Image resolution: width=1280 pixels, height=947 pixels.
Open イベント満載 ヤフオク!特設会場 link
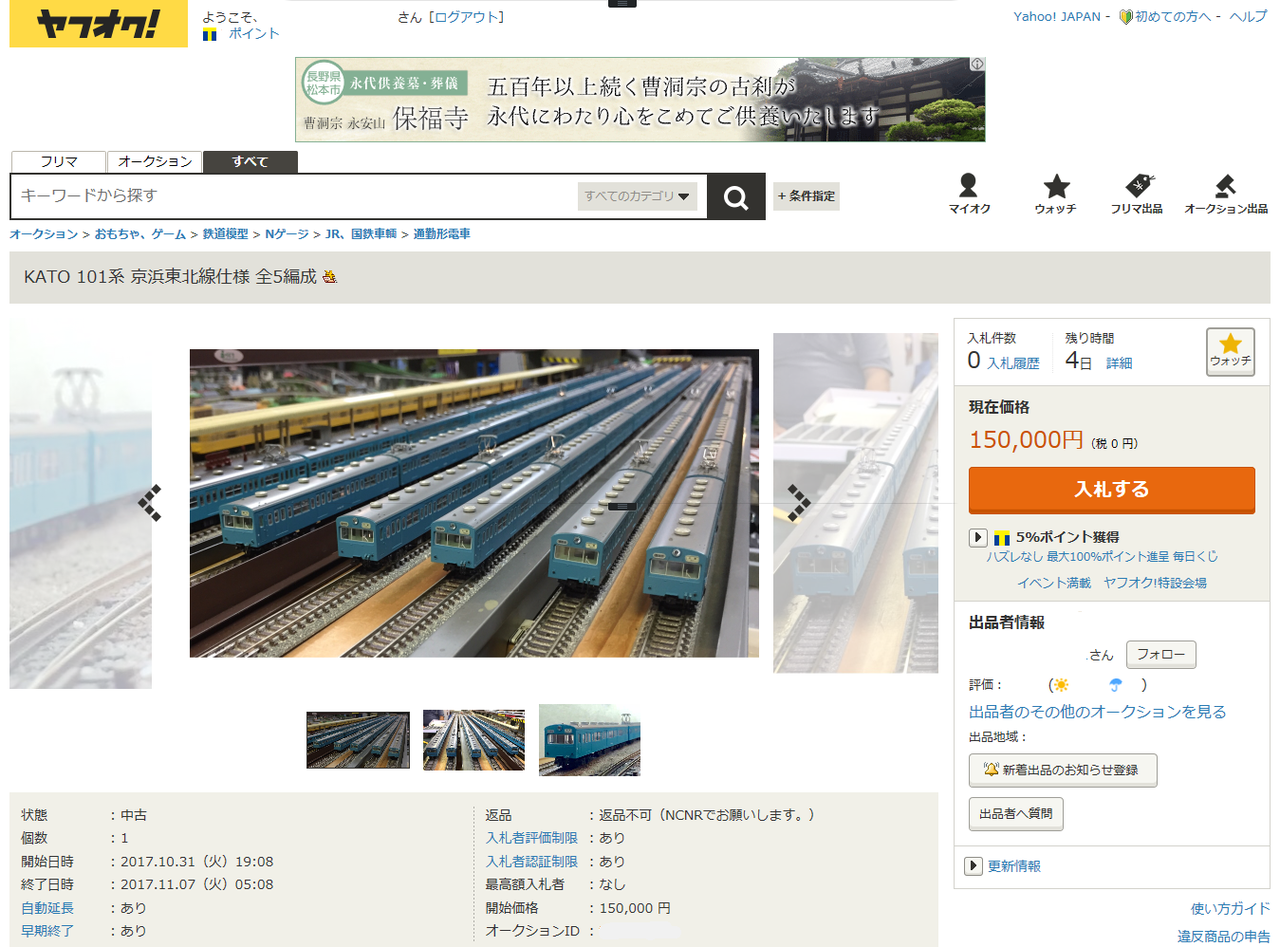coord(1112,583)
